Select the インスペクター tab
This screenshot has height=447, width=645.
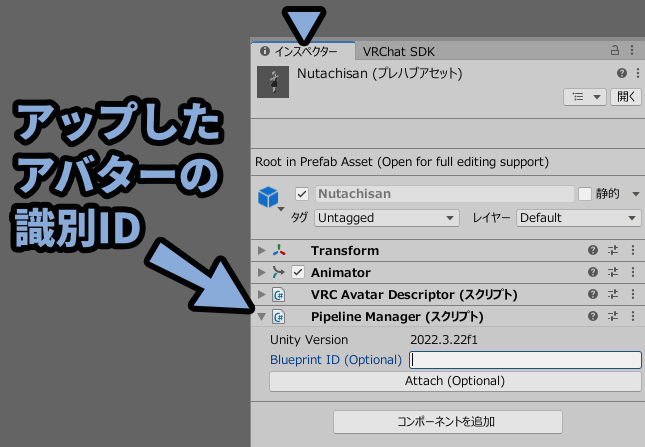coord(303,51)
